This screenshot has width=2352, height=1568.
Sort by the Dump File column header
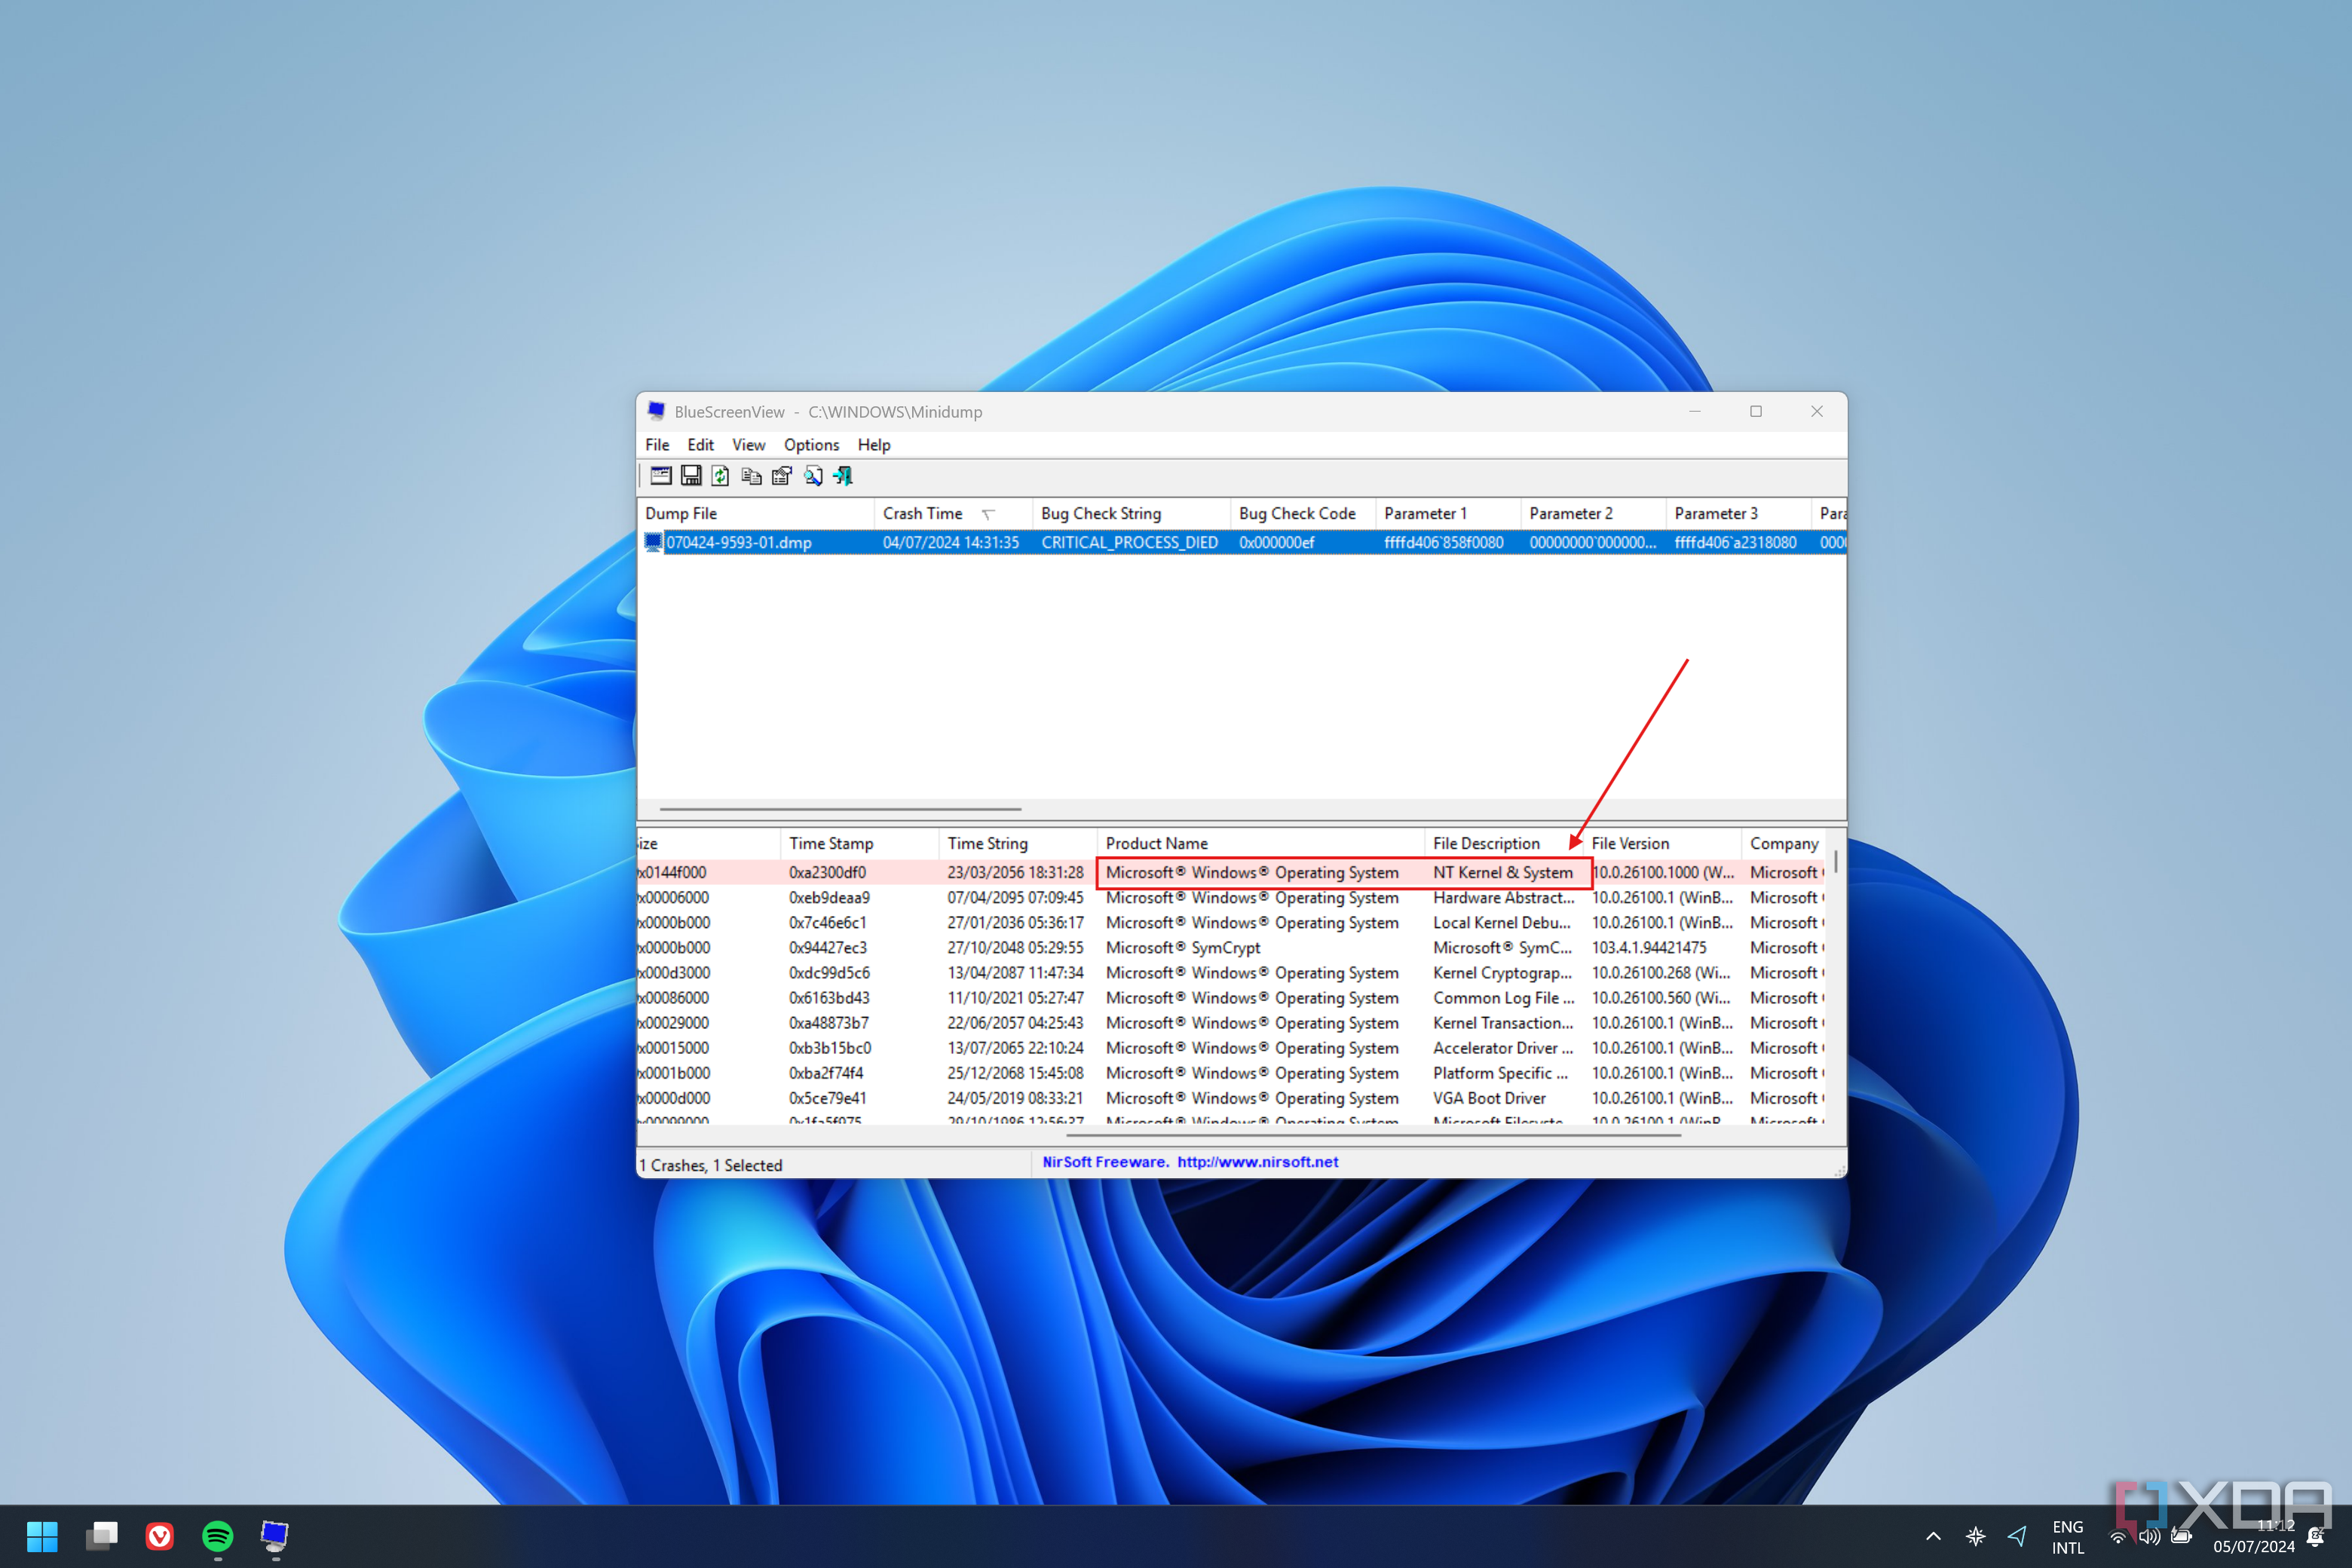[756, 513]
